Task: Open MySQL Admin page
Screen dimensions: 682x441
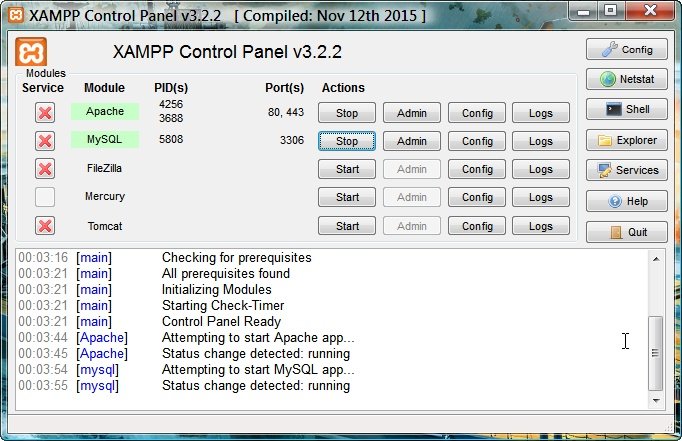Action: pyautogui.click(x=411, y=141)
